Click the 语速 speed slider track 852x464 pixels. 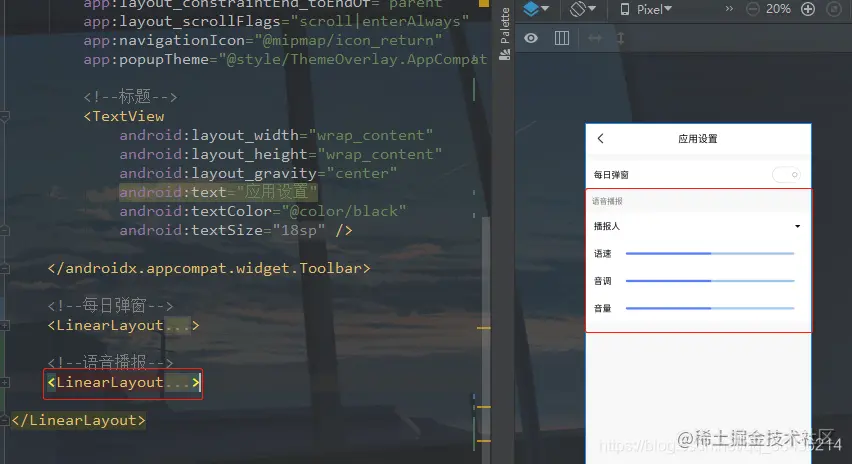click(x=710, y=253)
